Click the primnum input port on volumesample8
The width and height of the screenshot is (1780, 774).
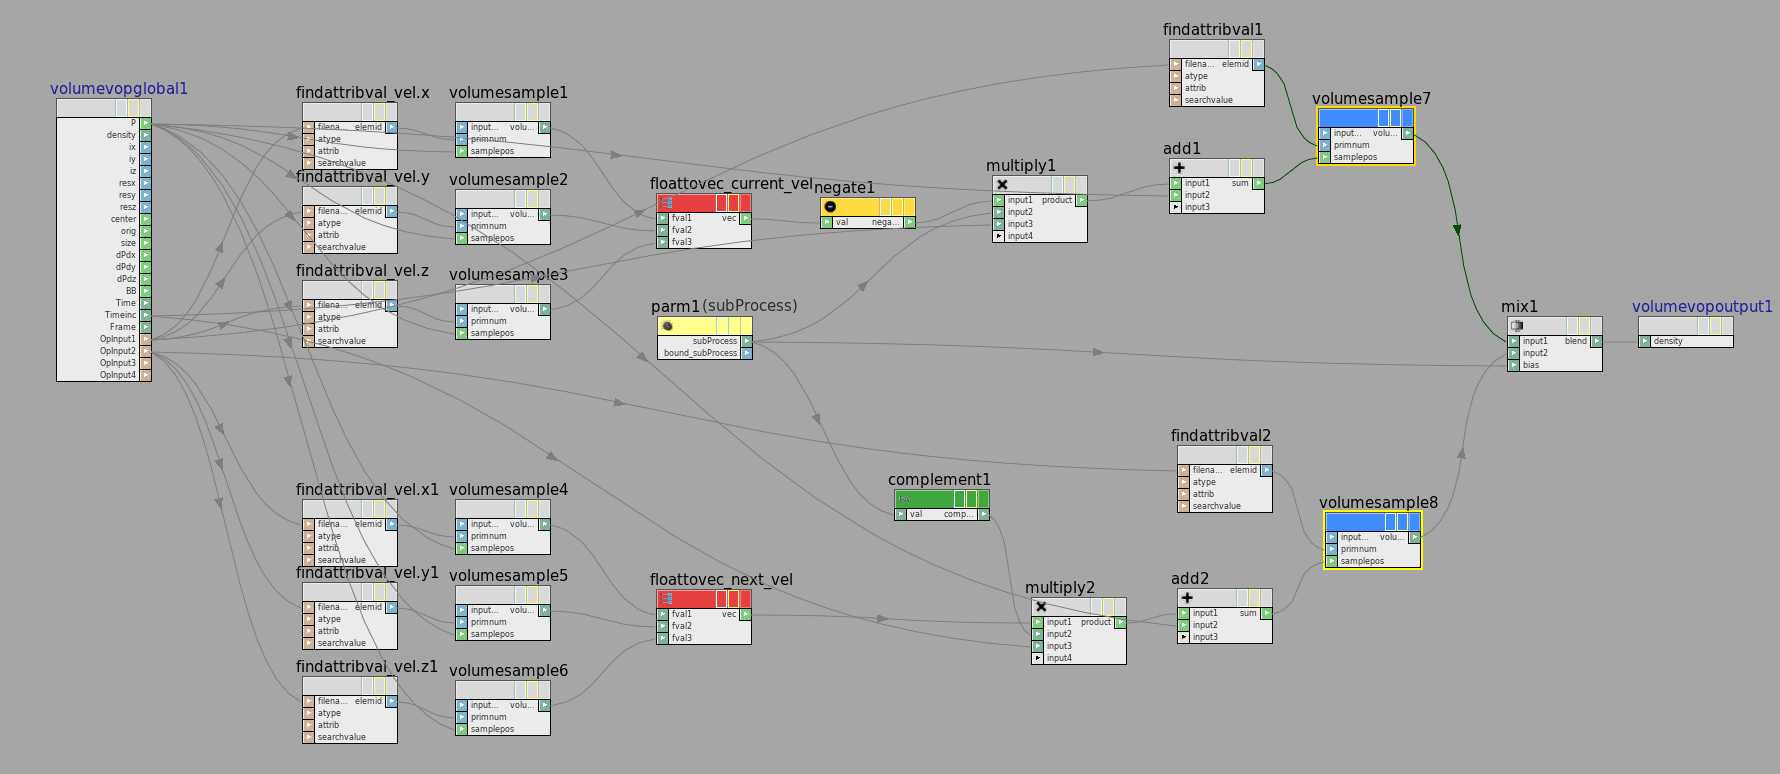[x=1331, y=549]
